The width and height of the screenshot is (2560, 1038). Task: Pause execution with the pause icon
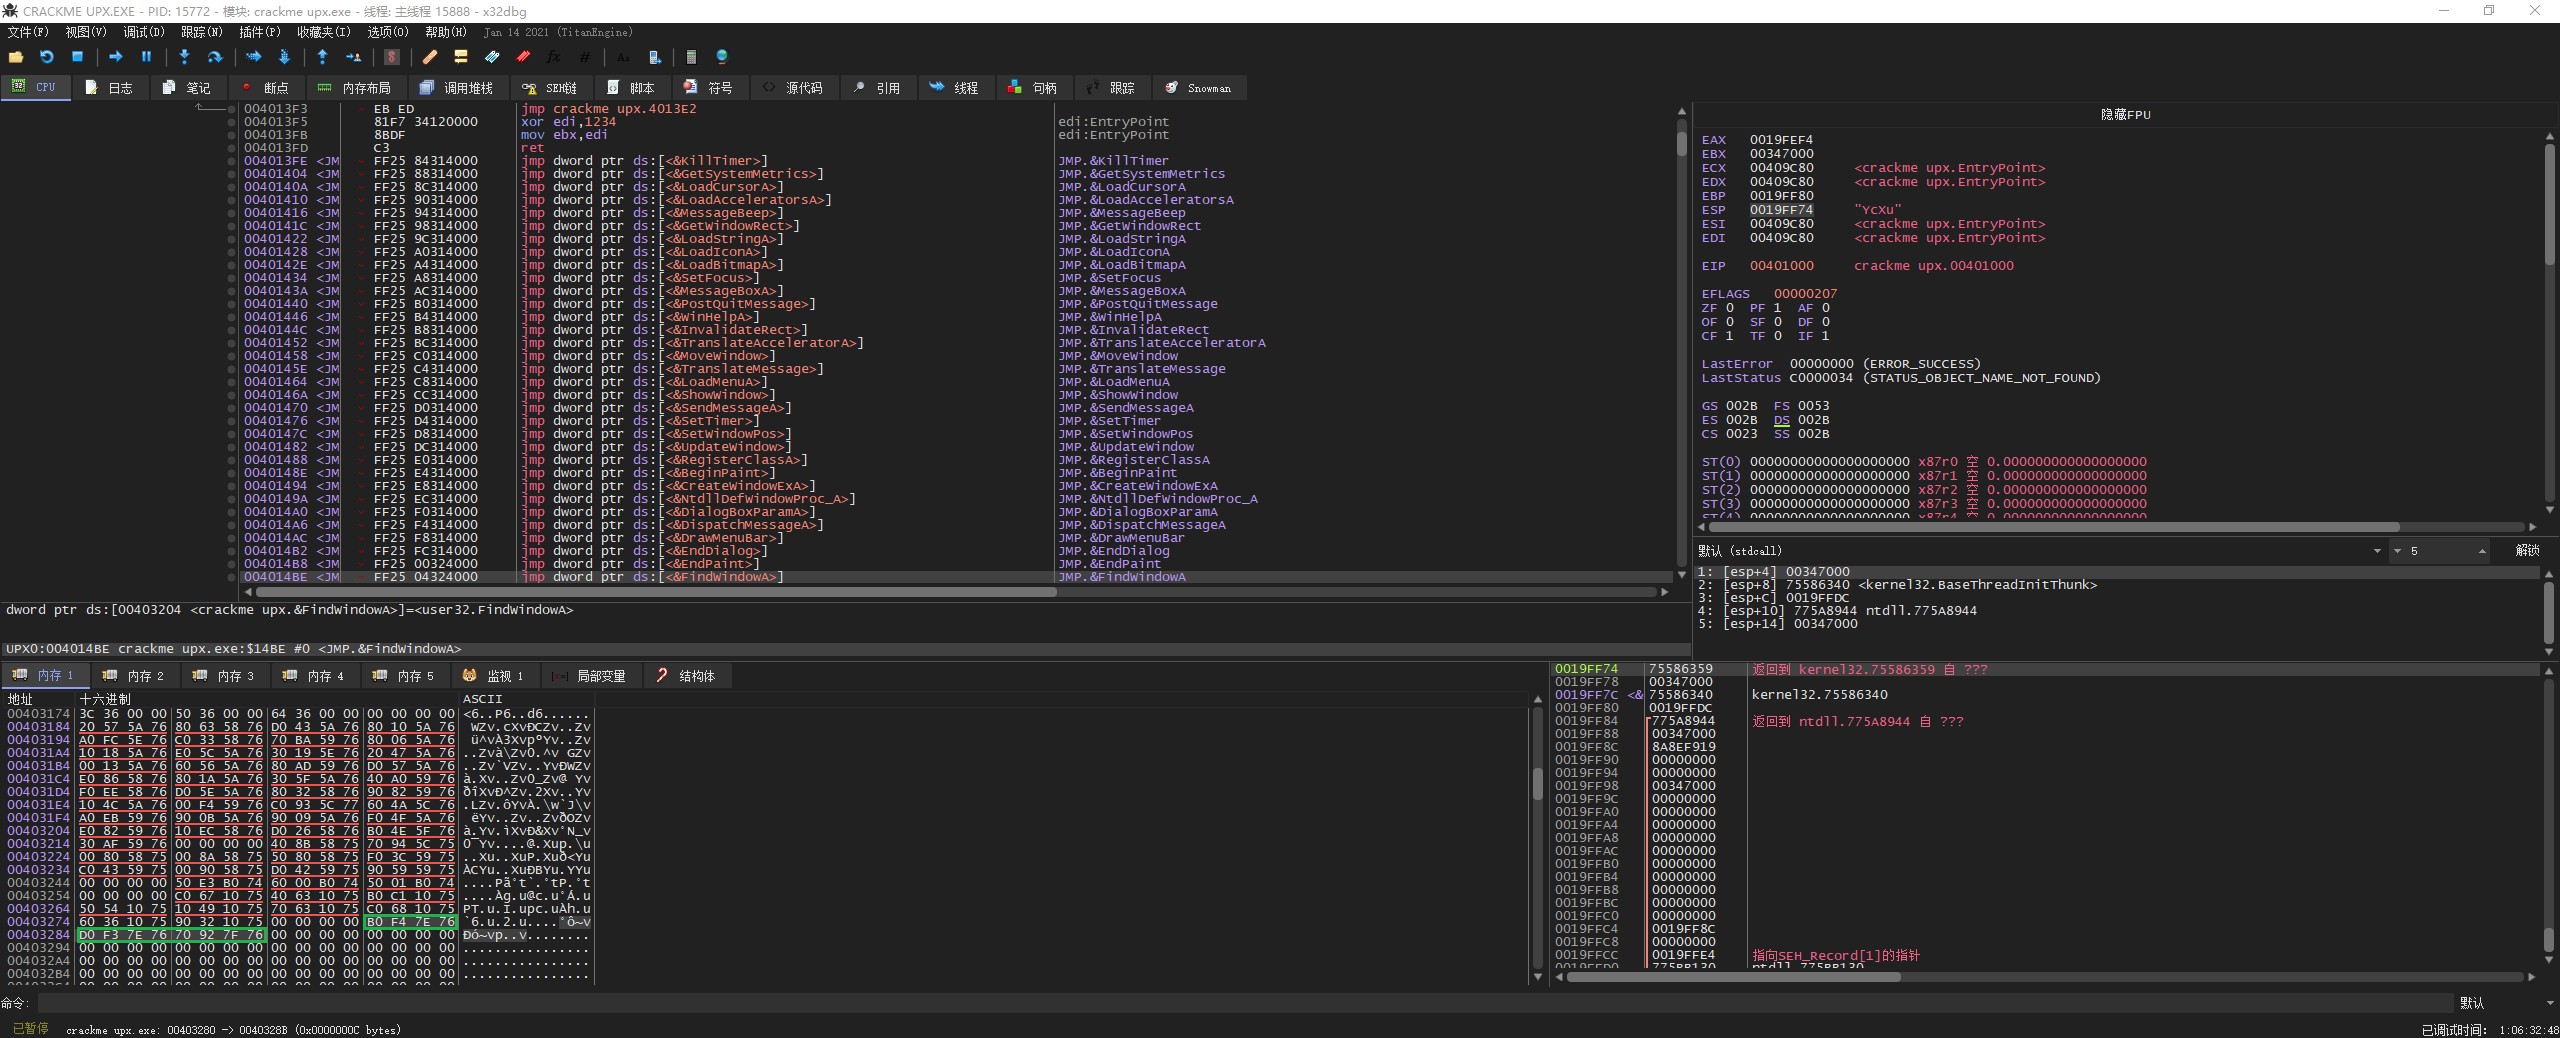pos(146,57)
